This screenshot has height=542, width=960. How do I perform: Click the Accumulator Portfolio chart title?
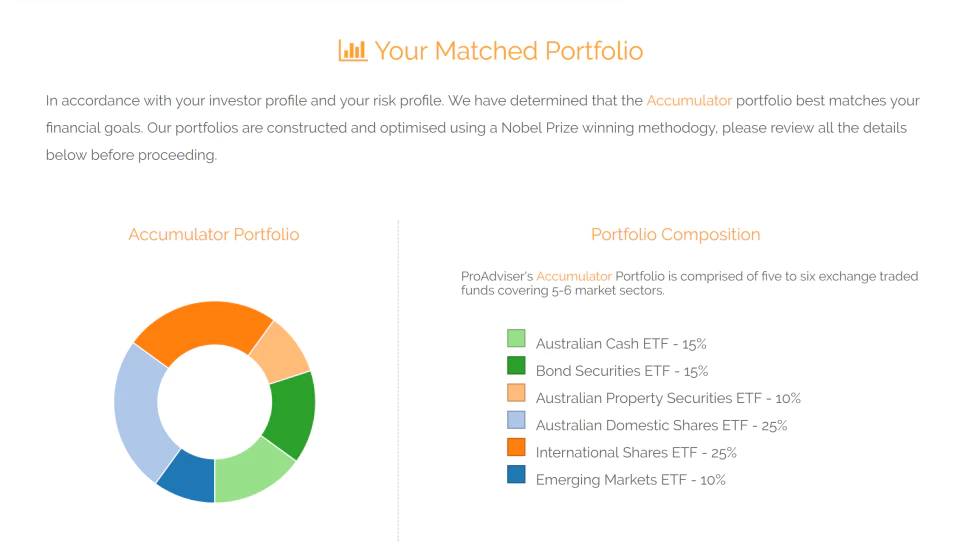tap(214, 235)
